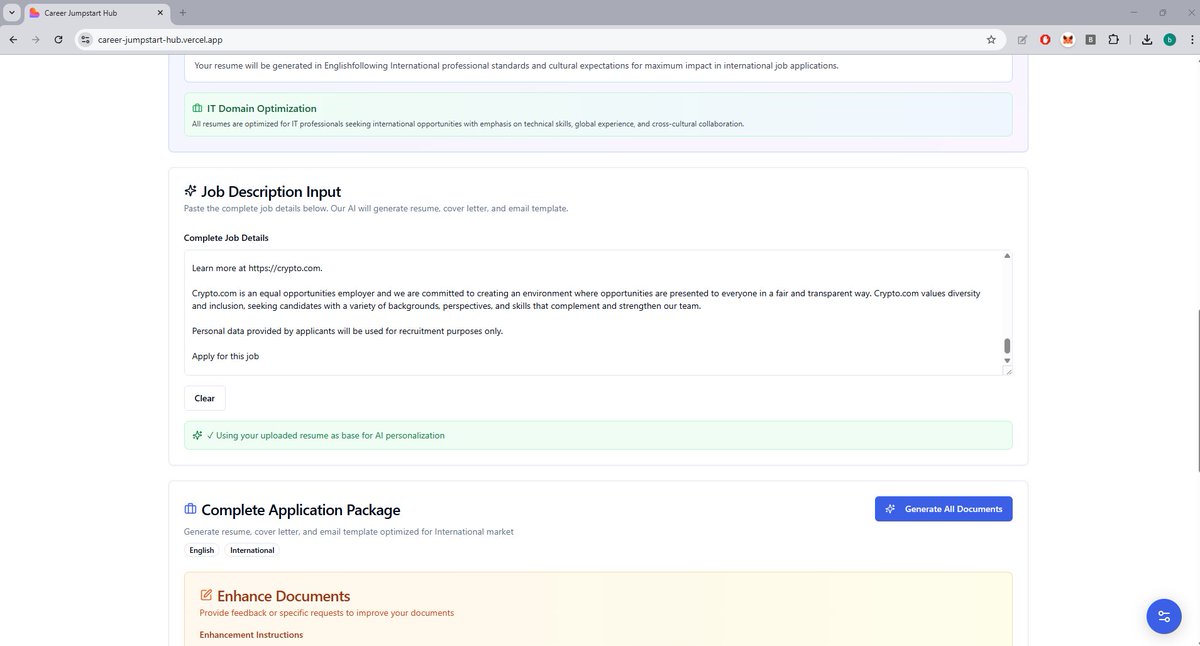The height and width of the screenshot is (646, 1200).
Task: Restore down the browser window
Action: tap(1162, 12)
